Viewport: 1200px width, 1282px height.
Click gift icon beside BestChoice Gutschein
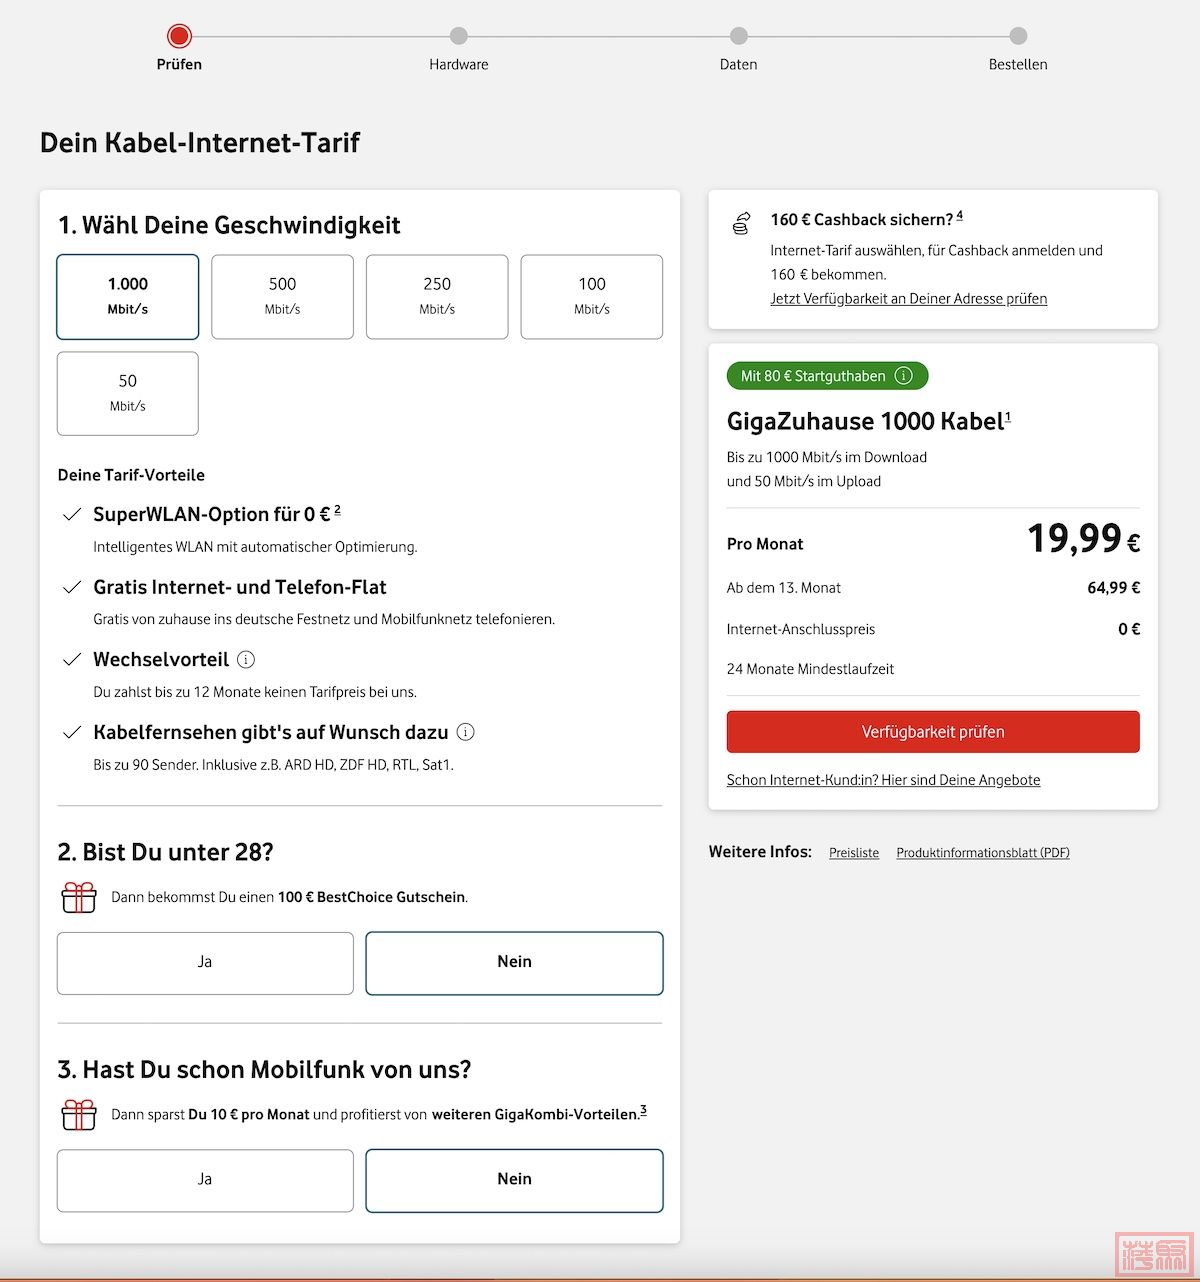tap(79, 897)
